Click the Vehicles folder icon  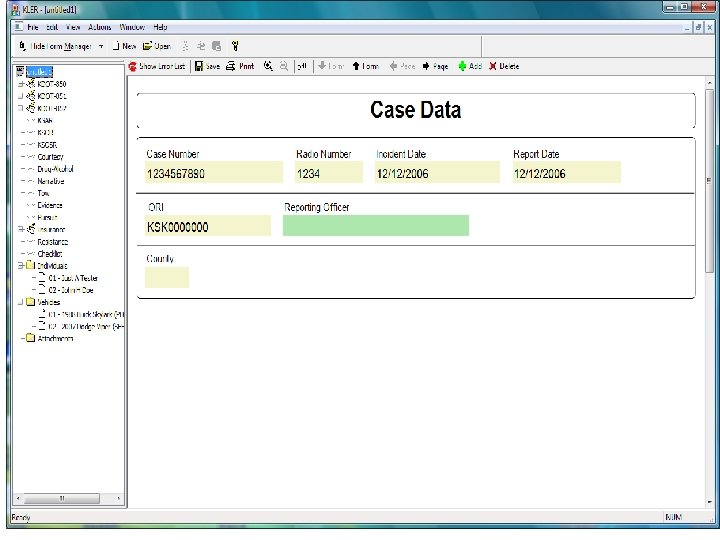[x=30, y=302]
